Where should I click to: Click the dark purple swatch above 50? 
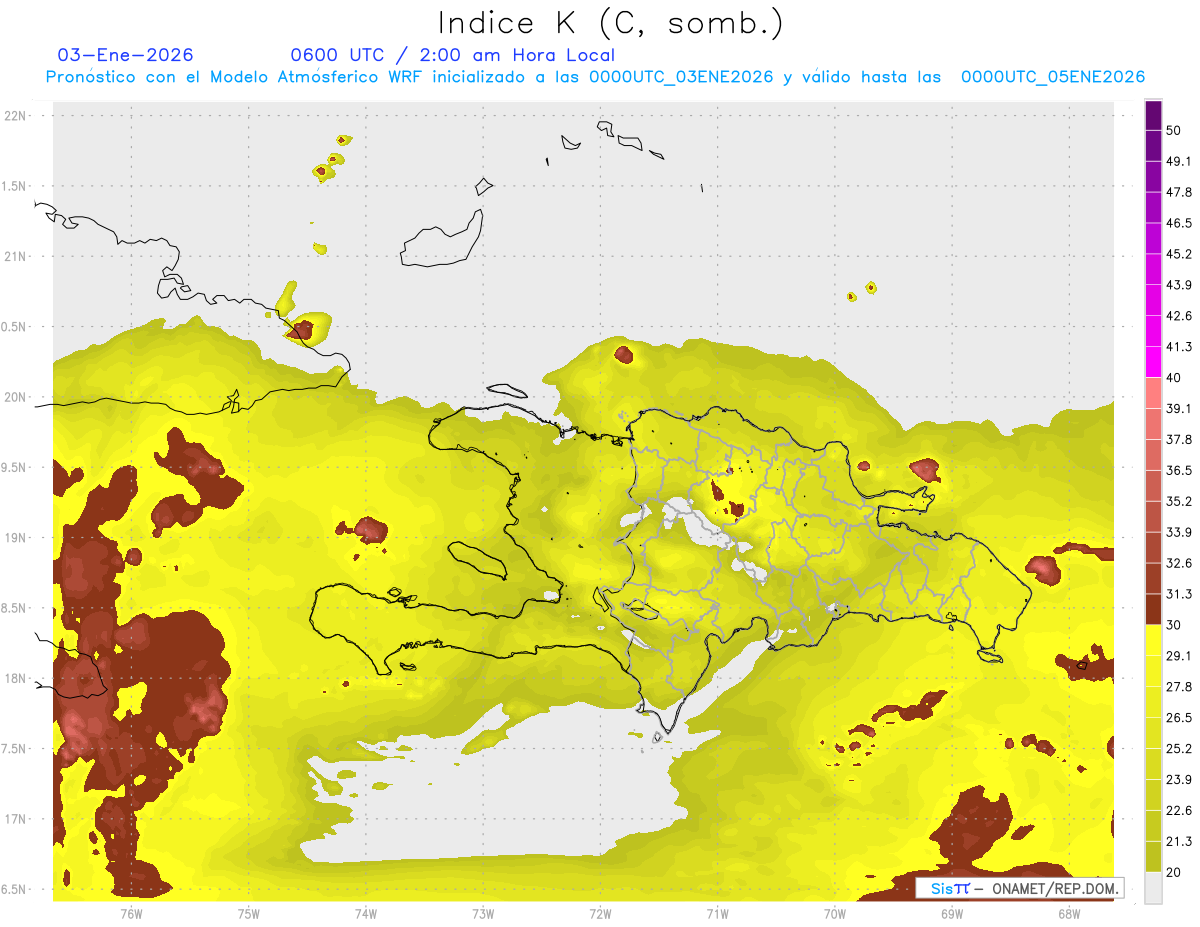point(1153,115)
